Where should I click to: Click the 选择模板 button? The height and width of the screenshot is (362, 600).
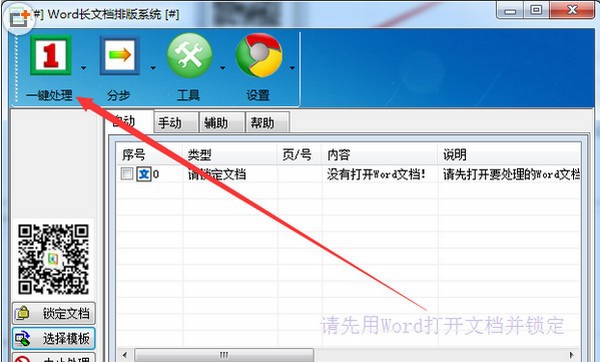[x=54, y=338]
